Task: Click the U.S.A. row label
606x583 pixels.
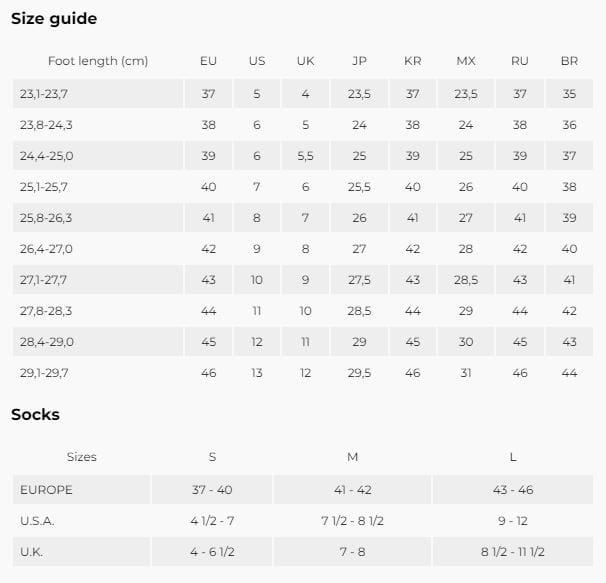Action: click(x=37, y=521)
